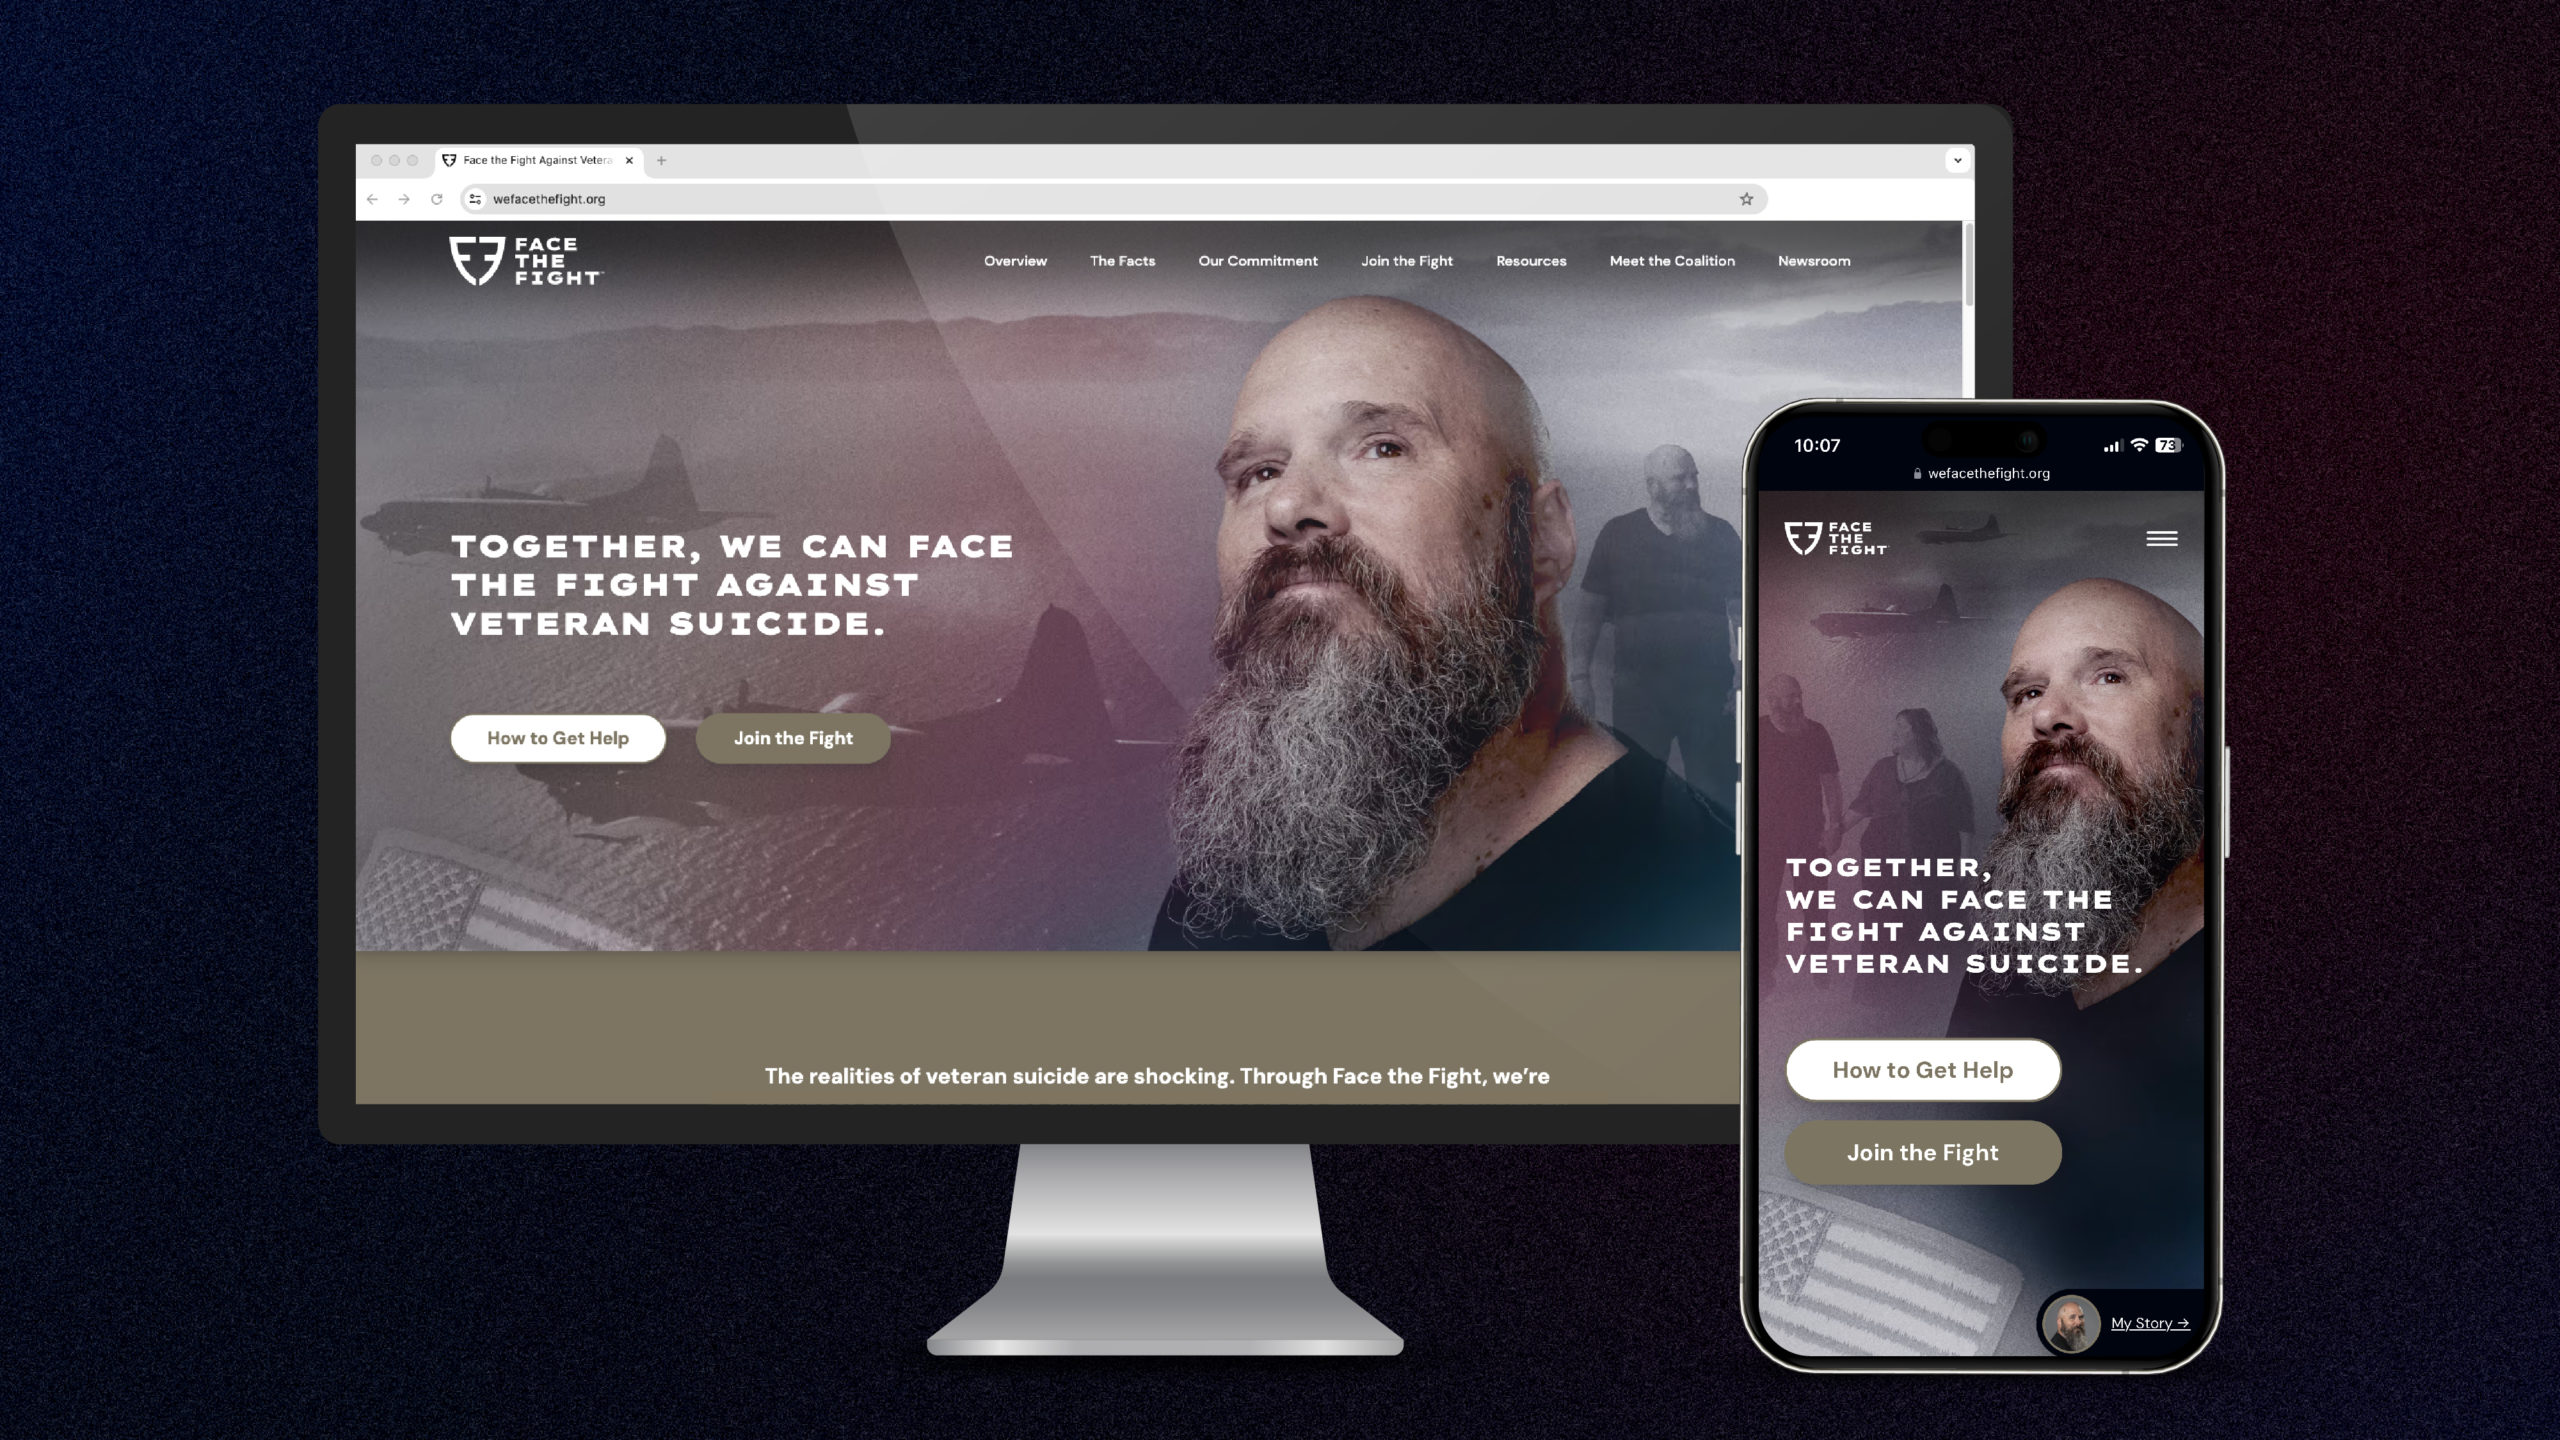The width and height of the screenshot is (2560, 1440).
Task: Click the How to Get Help button
Action: coord(557,737)
